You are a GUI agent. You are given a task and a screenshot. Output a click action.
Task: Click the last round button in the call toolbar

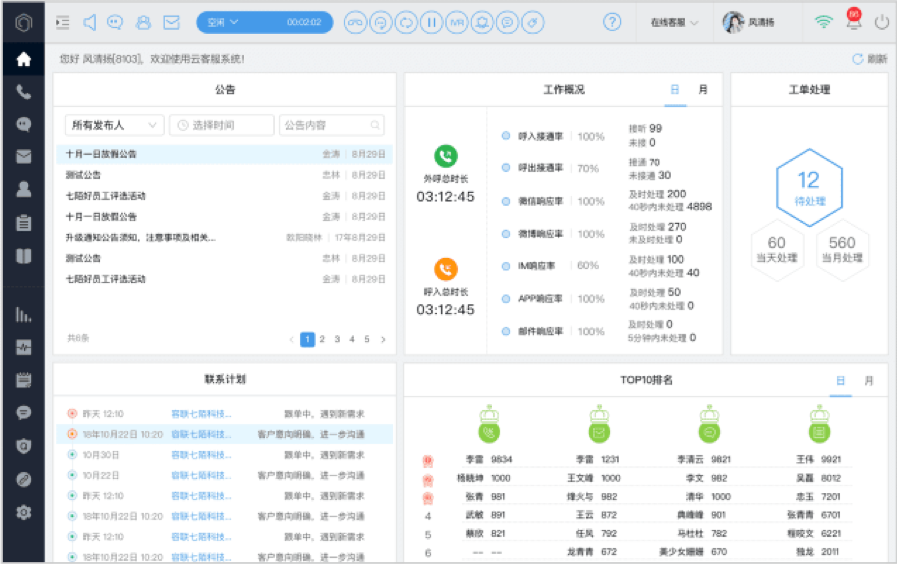coord(533,22)
